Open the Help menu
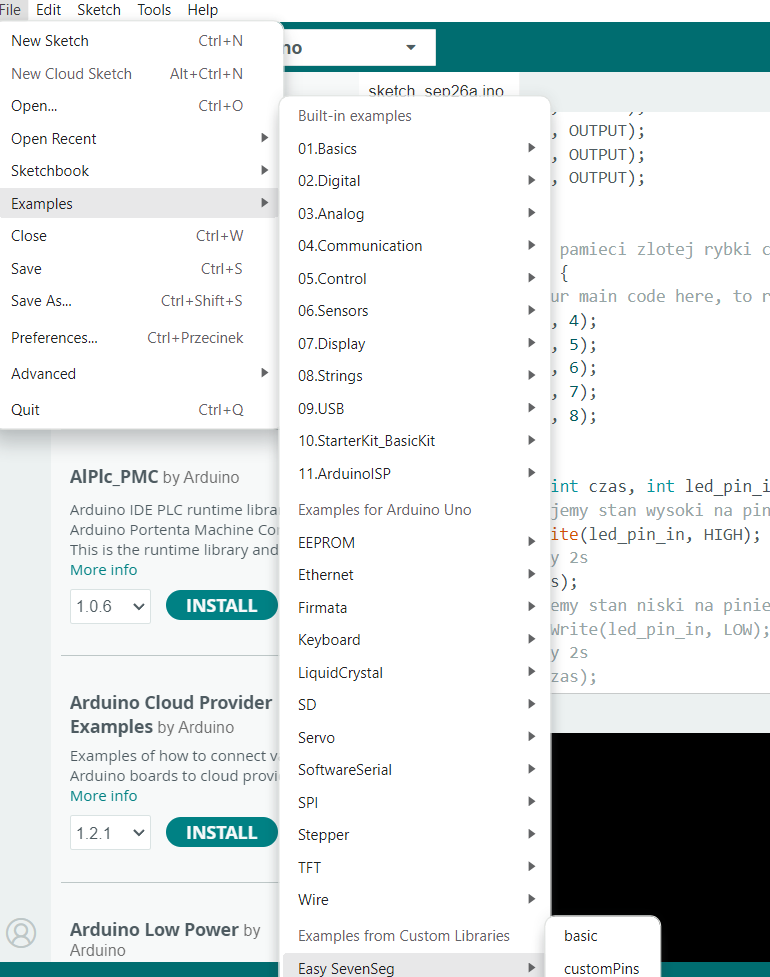This screenshot has height=977, width=770. pos(202,10)
